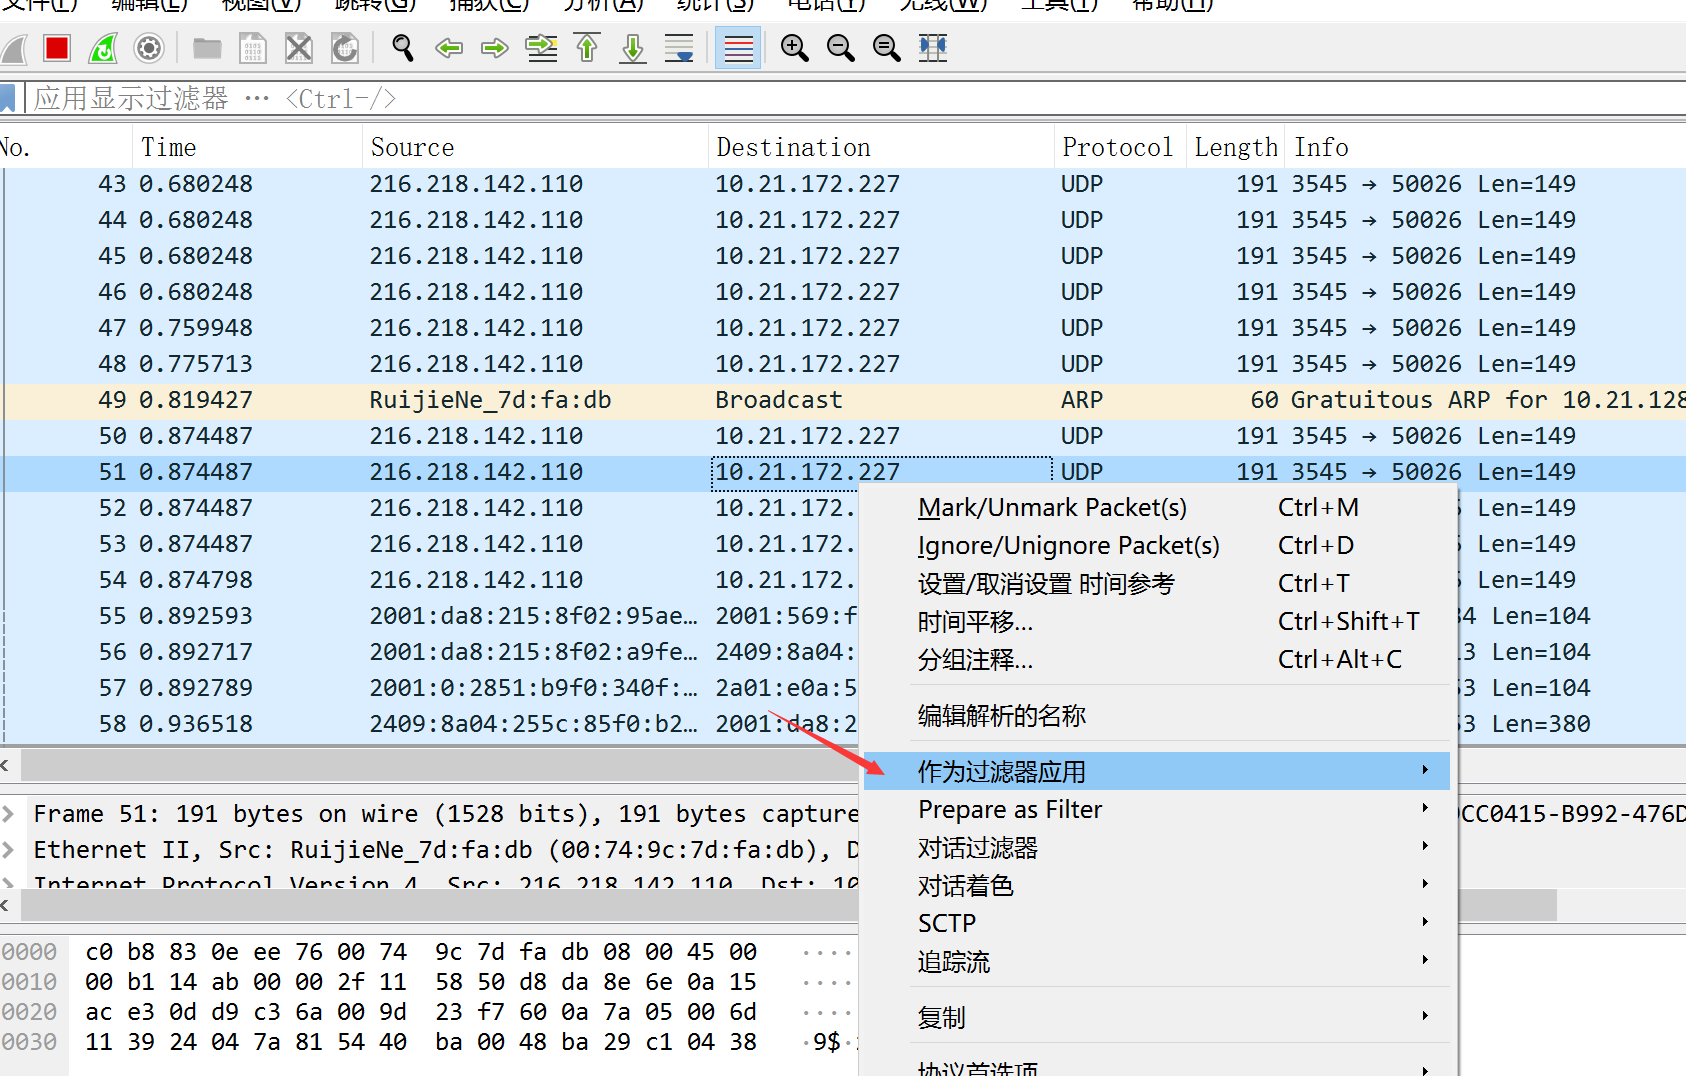Jump to the first packet
The width and height of the screenshot is (1686, 1076).
[x=587, y=48]
